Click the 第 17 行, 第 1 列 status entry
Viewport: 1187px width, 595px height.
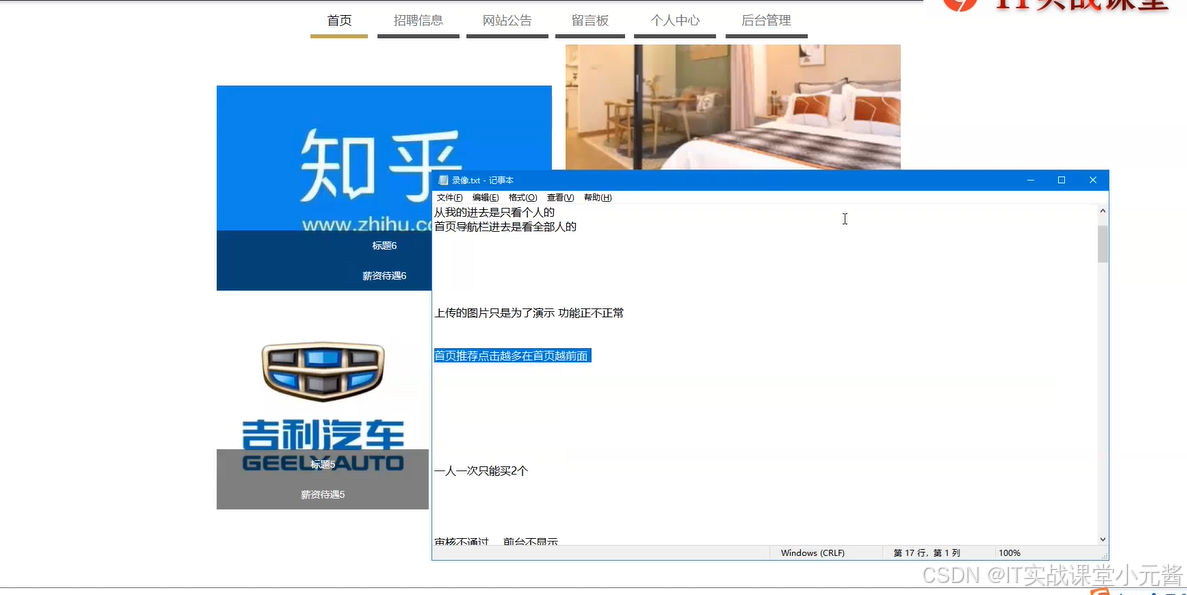point(927,553)
